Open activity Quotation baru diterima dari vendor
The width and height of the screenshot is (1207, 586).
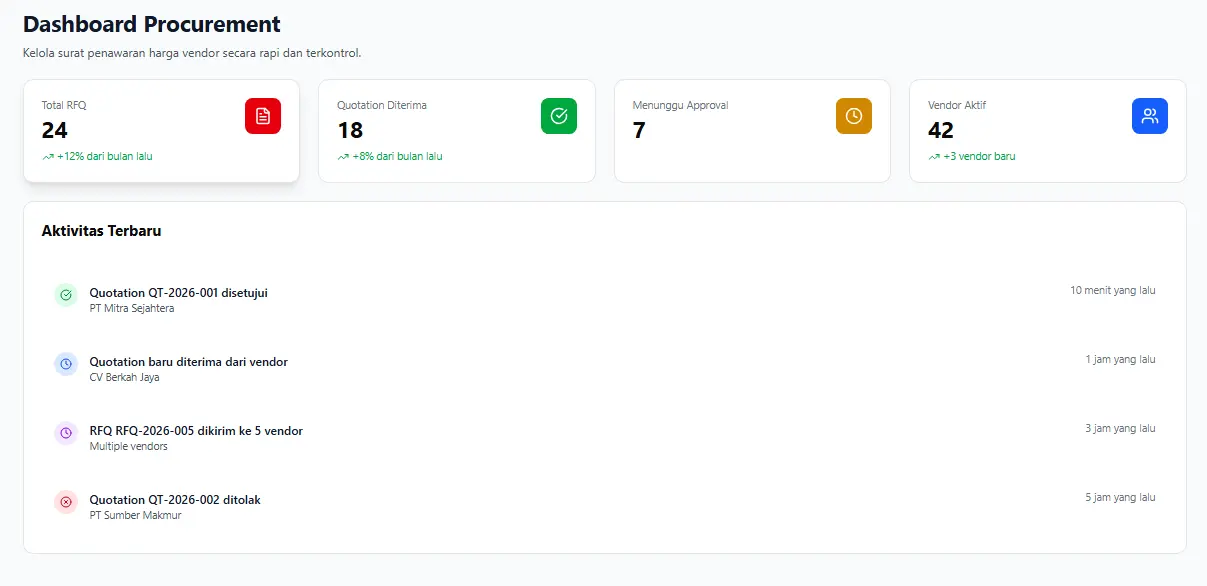pos(189,364)
